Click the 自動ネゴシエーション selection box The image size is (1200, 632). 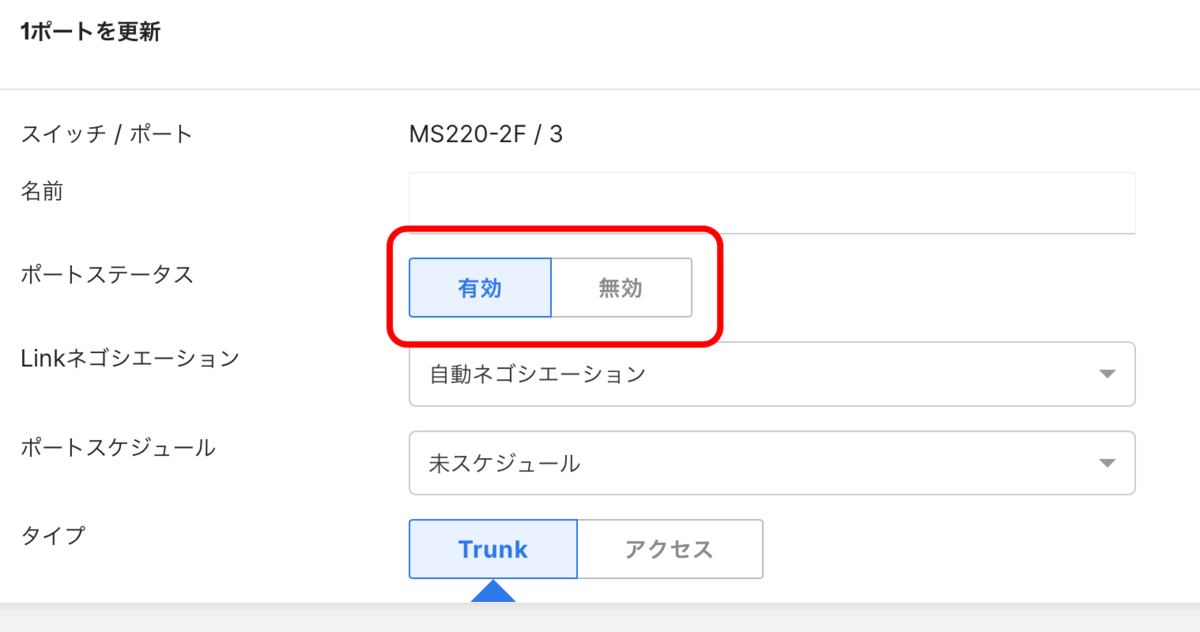(770, 373)
